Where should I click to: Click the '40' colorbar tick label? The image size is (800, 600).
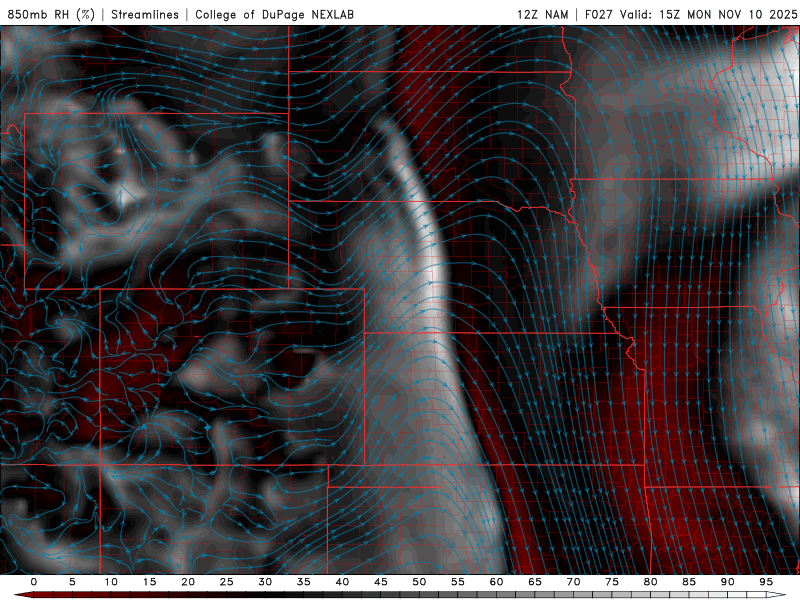[x=342, y=582]
